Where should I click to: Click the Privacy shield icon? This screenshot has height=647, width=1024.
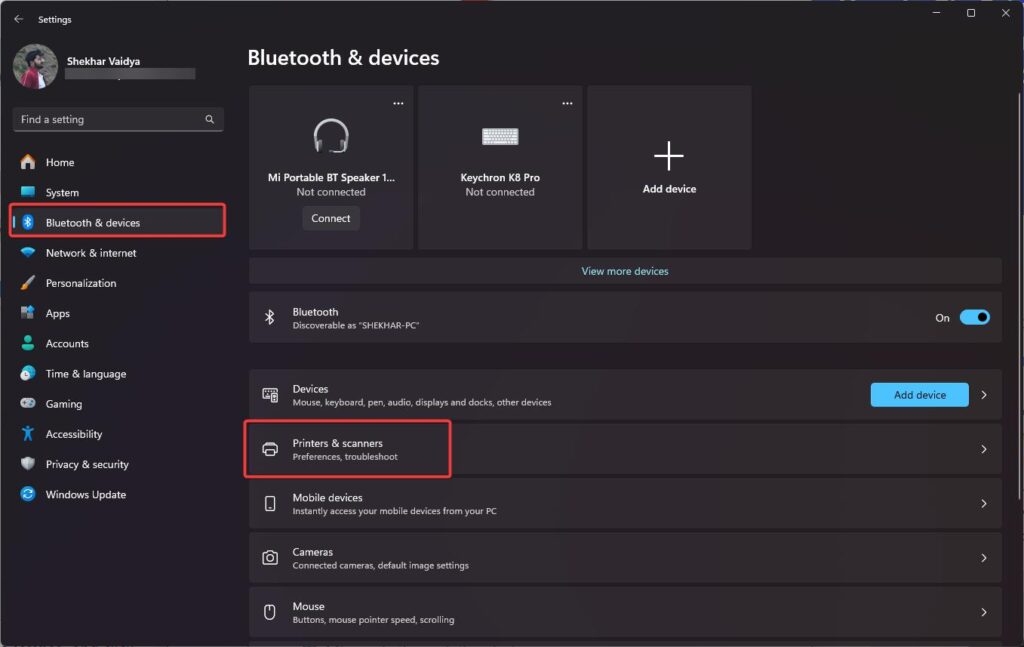coord(27,464)
